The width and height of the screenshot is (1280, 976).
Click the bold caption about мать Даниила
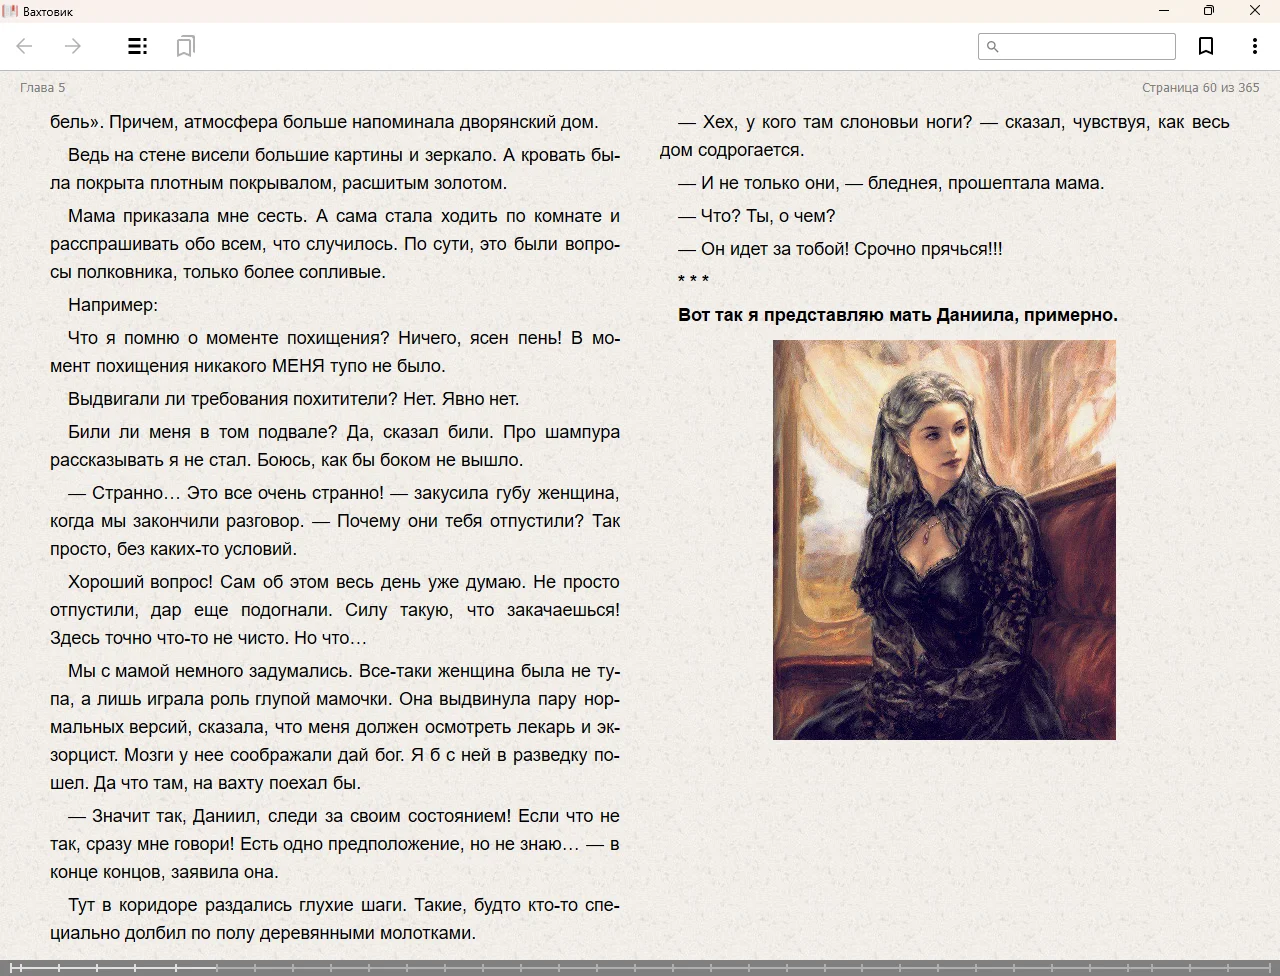click(897, 315)
